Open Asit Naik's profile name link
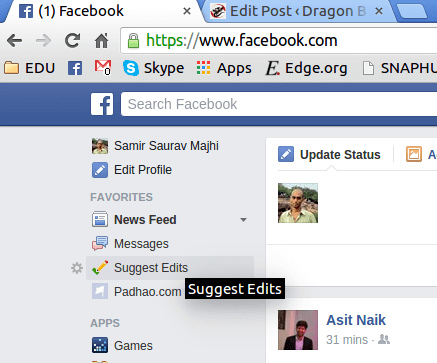Image resolution: width=437 pixels, height=363 pixels. pos(356,320)
